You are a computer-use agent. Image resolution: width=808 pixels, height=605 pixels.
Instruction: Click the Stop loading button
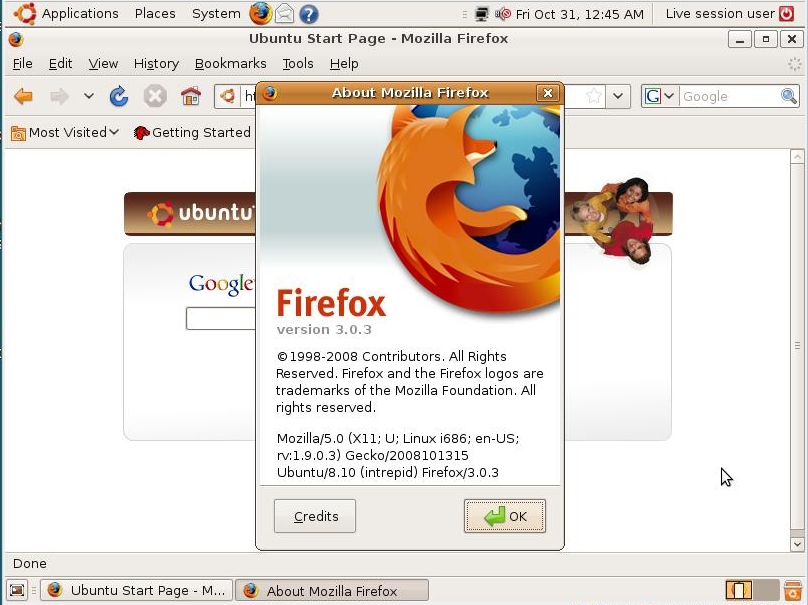155,96
